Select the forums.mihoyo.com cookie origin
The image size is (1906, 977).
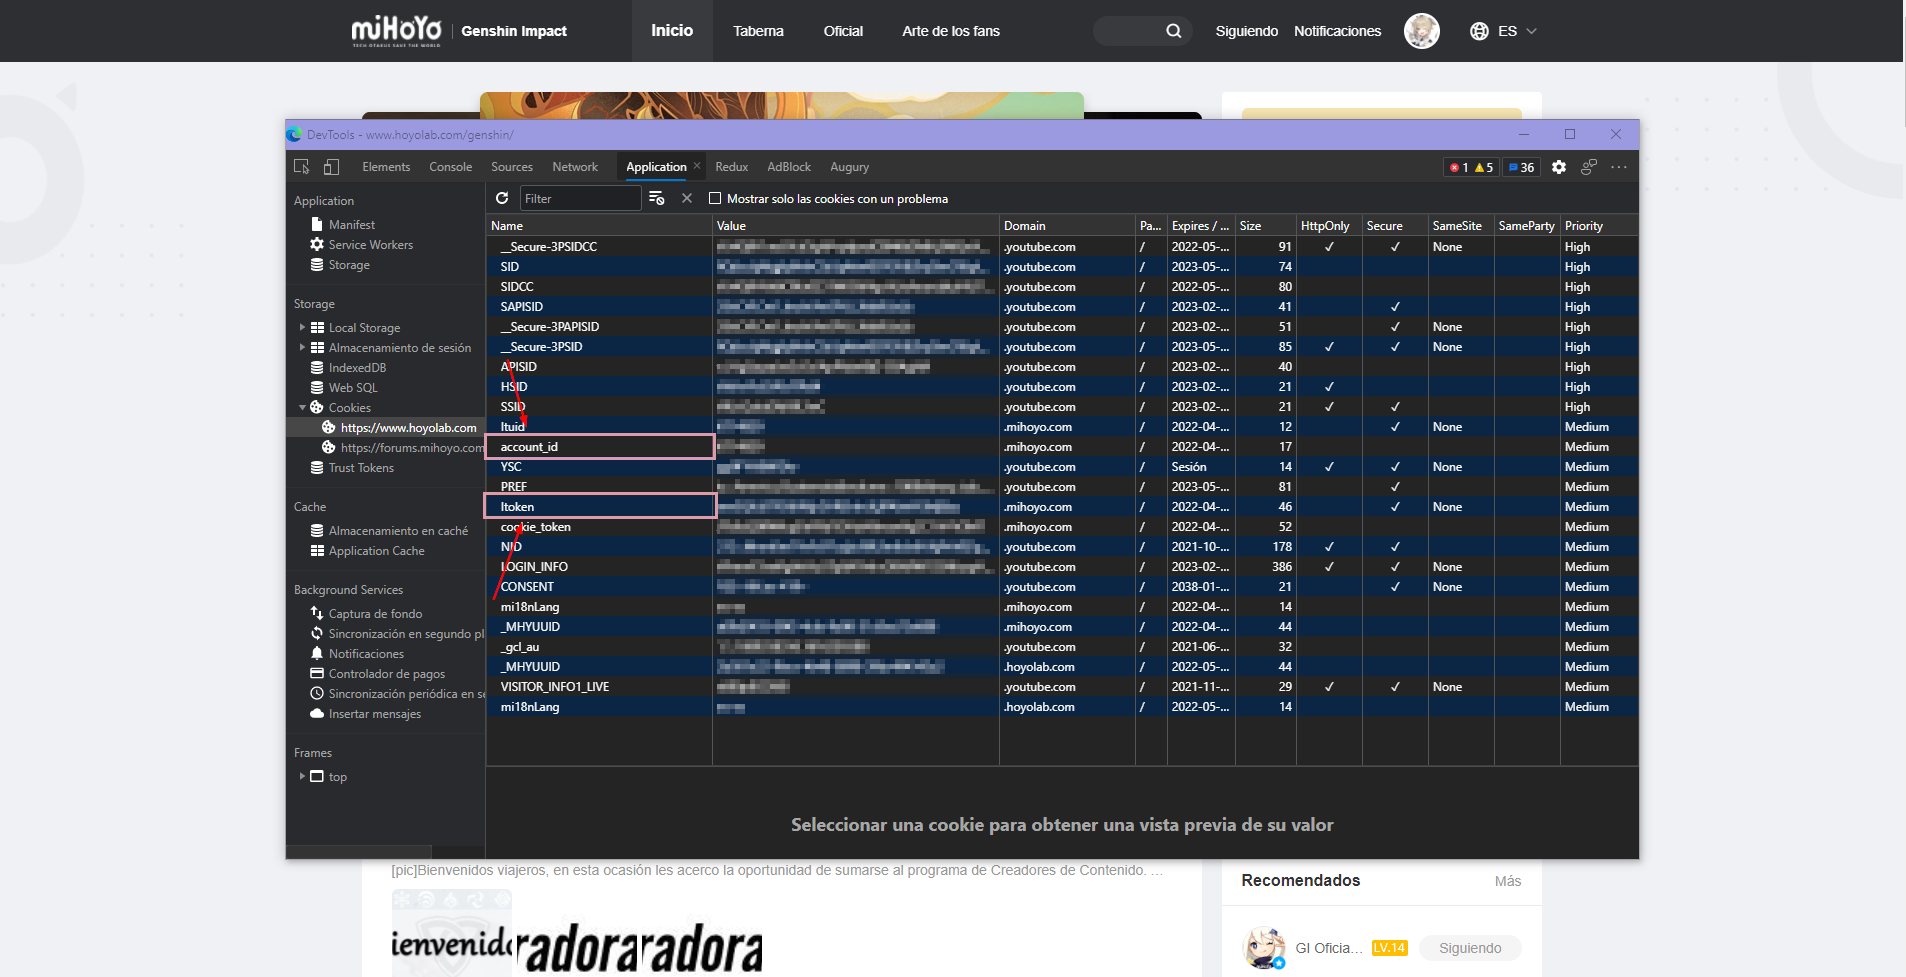coord(412,448)
